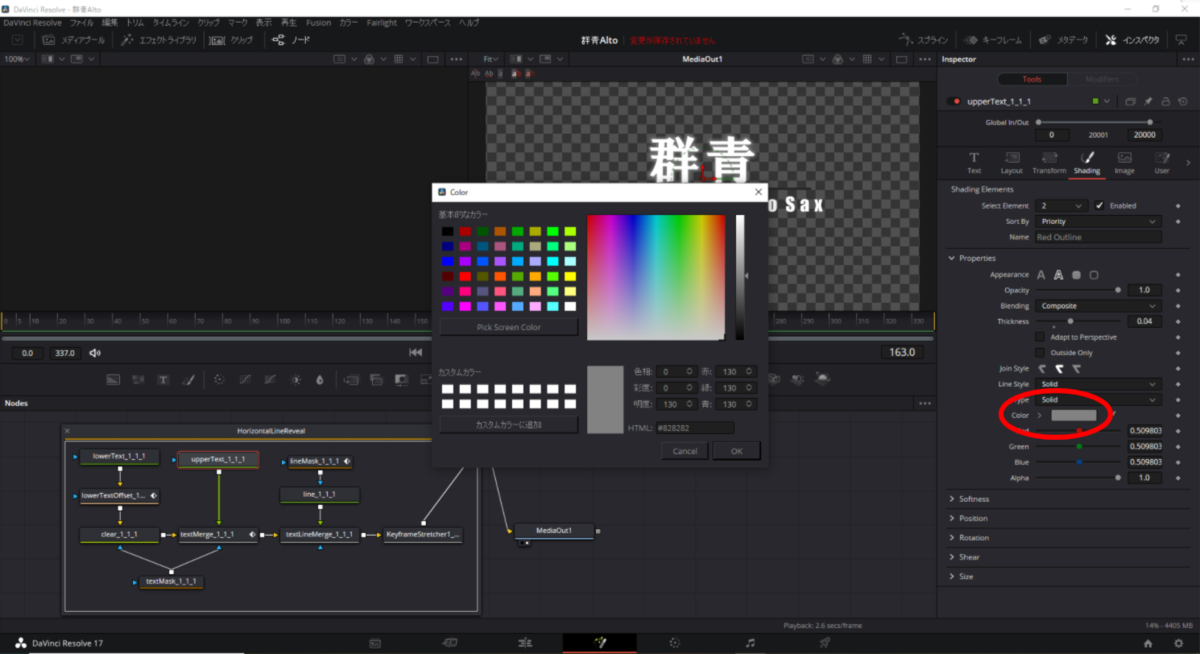Viewport: 1200px width, 654px height.
Task: Switch to the Cut page icon
Action: (450, 643)
